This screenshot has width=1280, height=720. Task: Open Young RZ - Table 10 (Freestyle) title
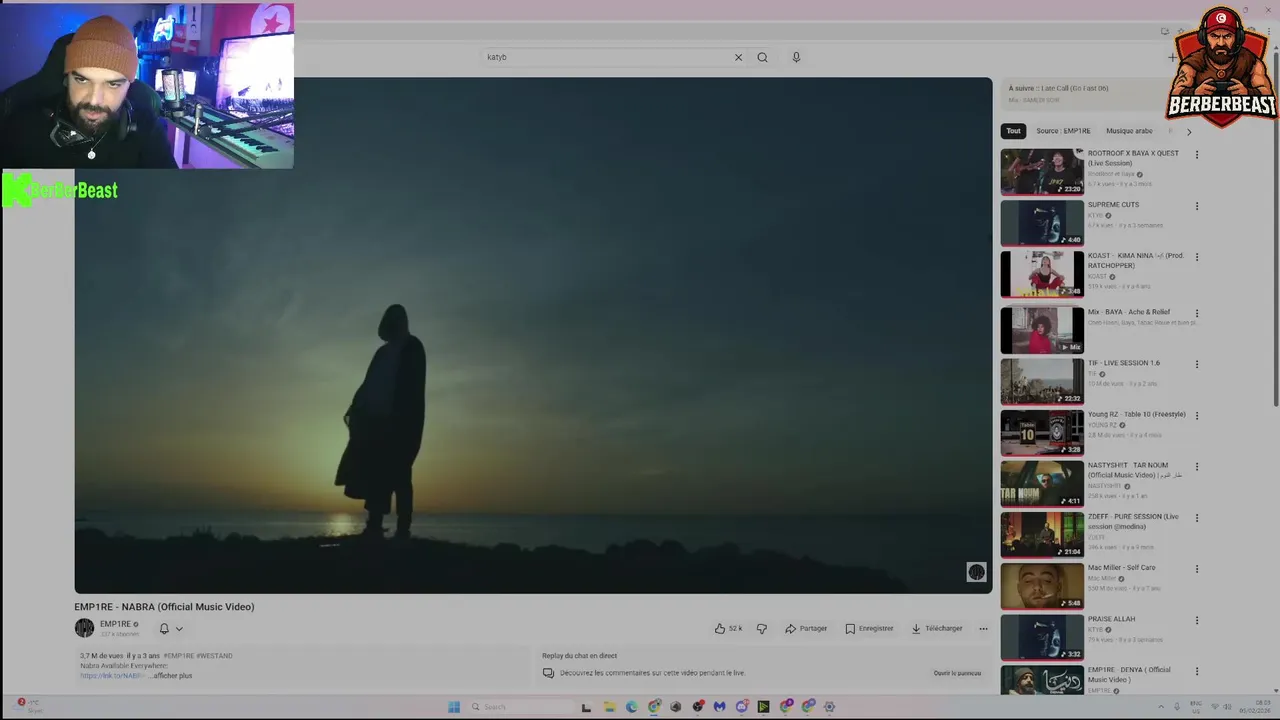pyautogui.click(x=1136, y=414)
